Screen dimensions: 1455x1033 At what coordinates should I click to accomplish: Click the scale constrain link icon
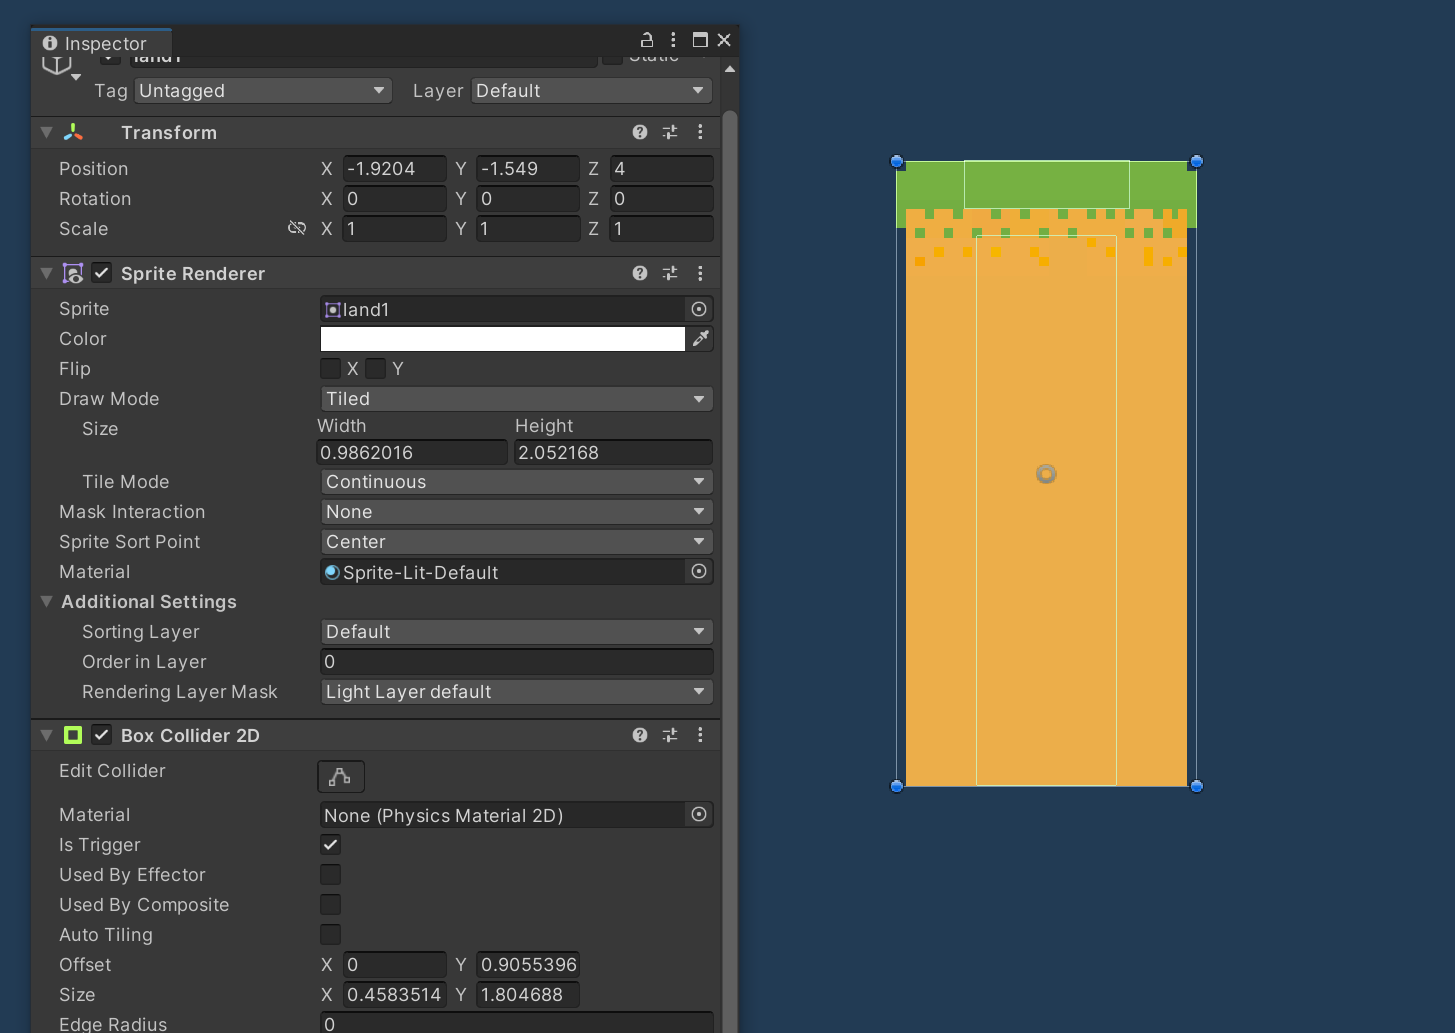[297, 228]
